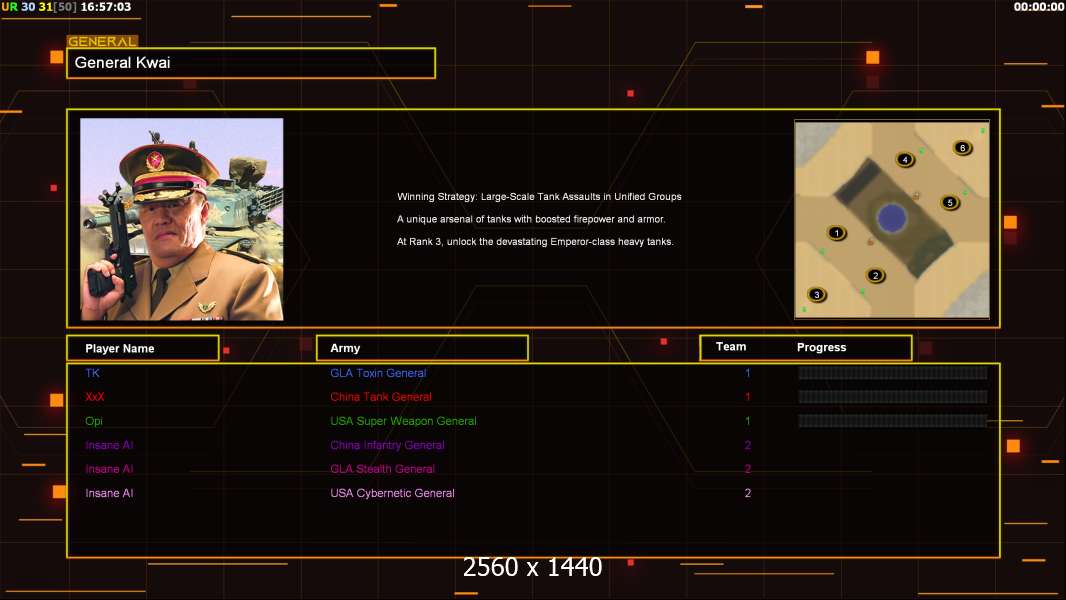Click the Progress column header
The width and height of the screenshot is (1066, 600).
point(821,347)
